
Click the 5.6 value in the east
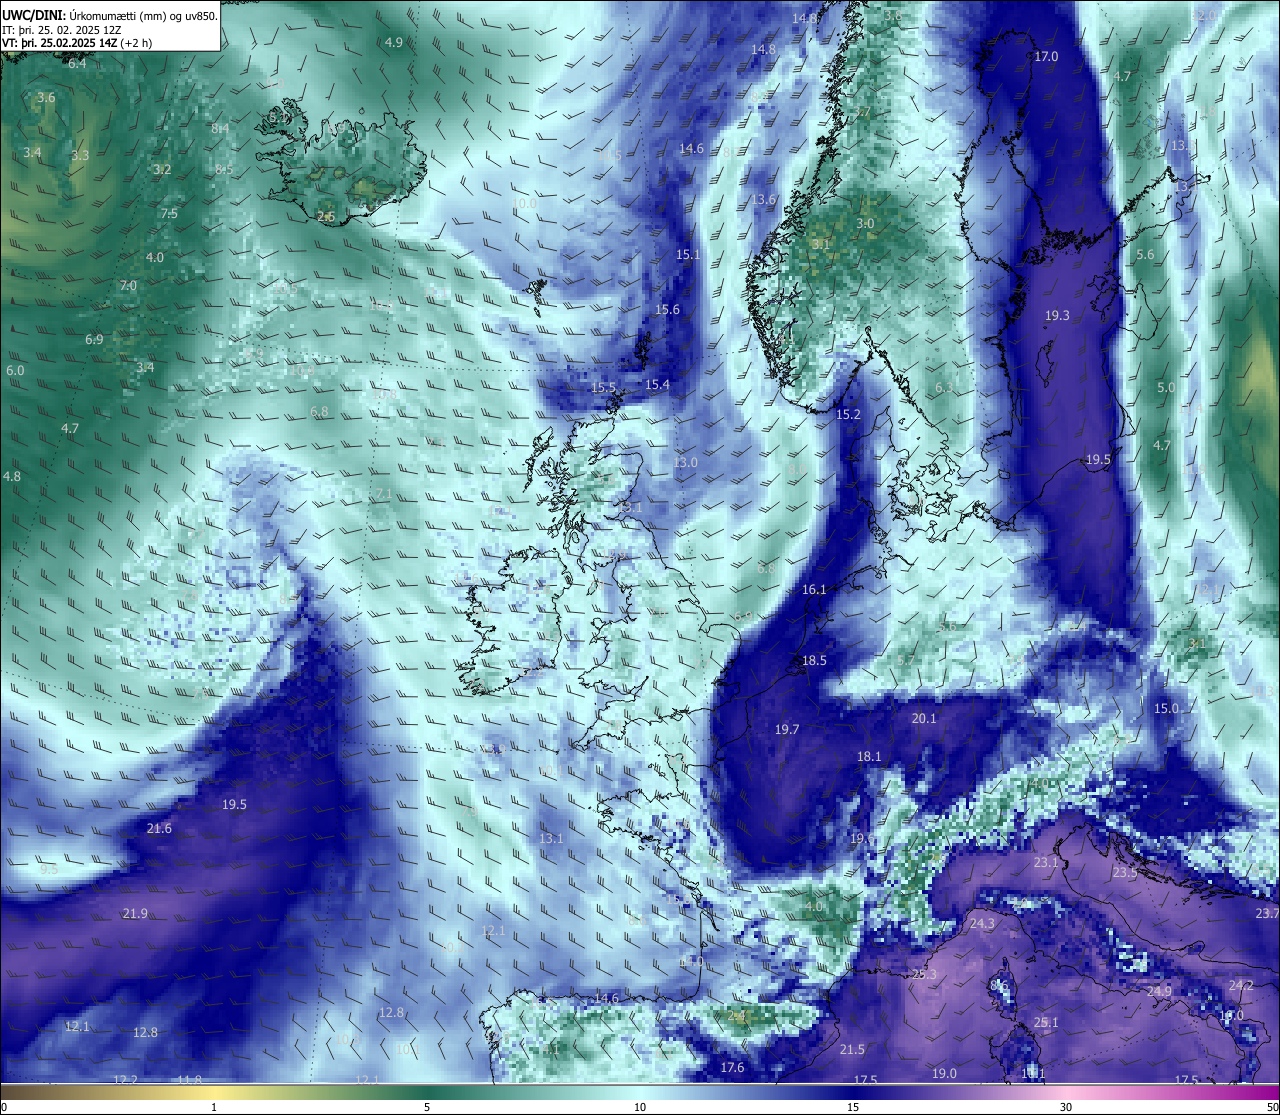click(1145, 254)
